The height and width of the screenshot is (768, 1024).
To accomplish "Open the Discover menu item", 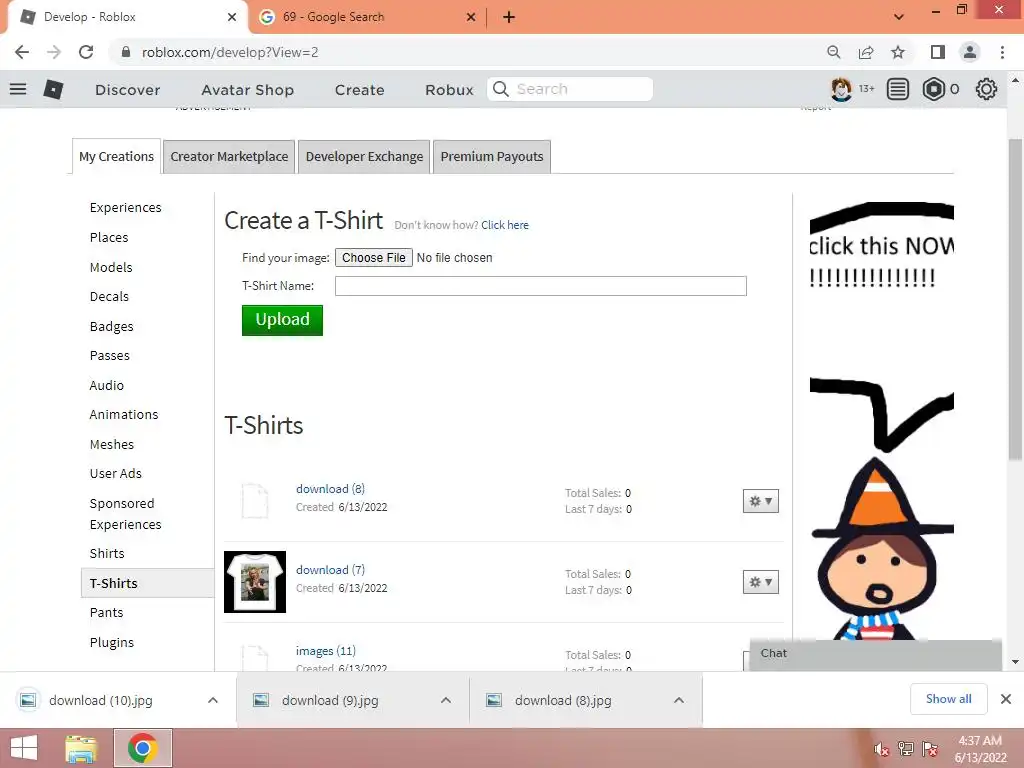I will (x=127, y=89).
